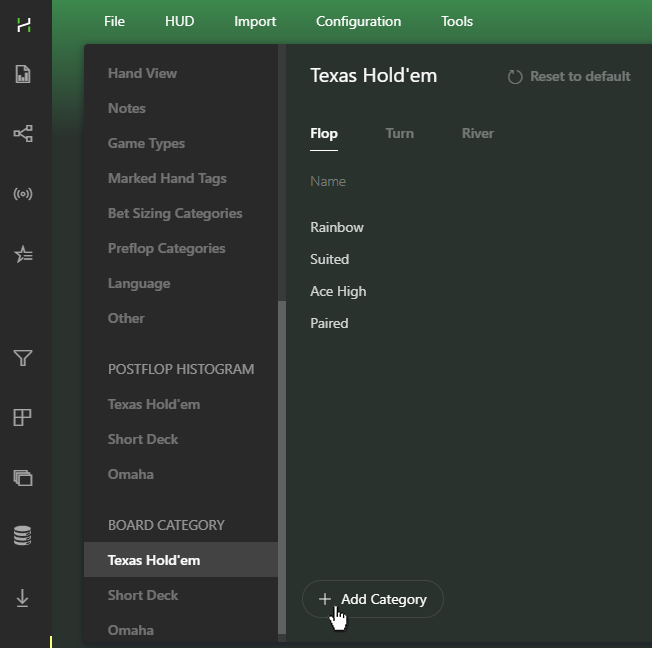The image size is (652, 648).
Task: Select the Ace High category row
Action: coord(338,291)
